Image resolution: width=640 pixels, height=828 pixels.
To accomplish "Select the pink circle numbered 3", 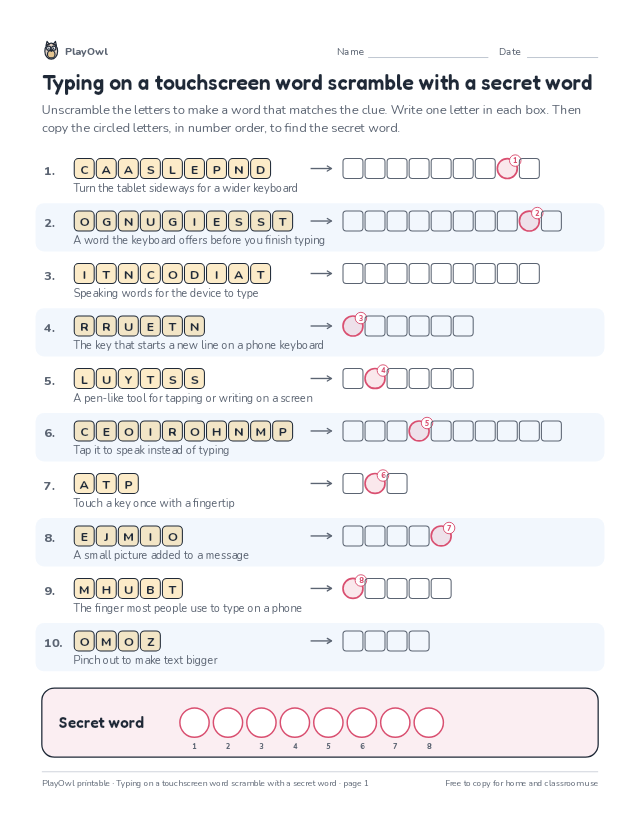I will tap(353, 326).
